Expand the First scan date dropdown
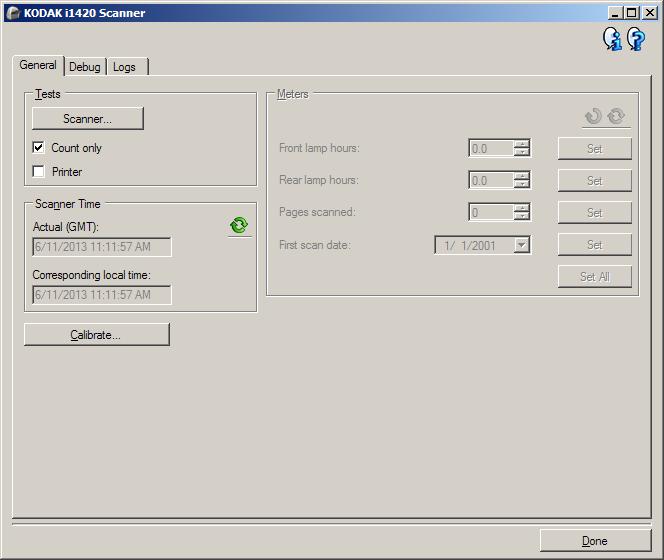This screenshot has width=664, height=560. 522,245
